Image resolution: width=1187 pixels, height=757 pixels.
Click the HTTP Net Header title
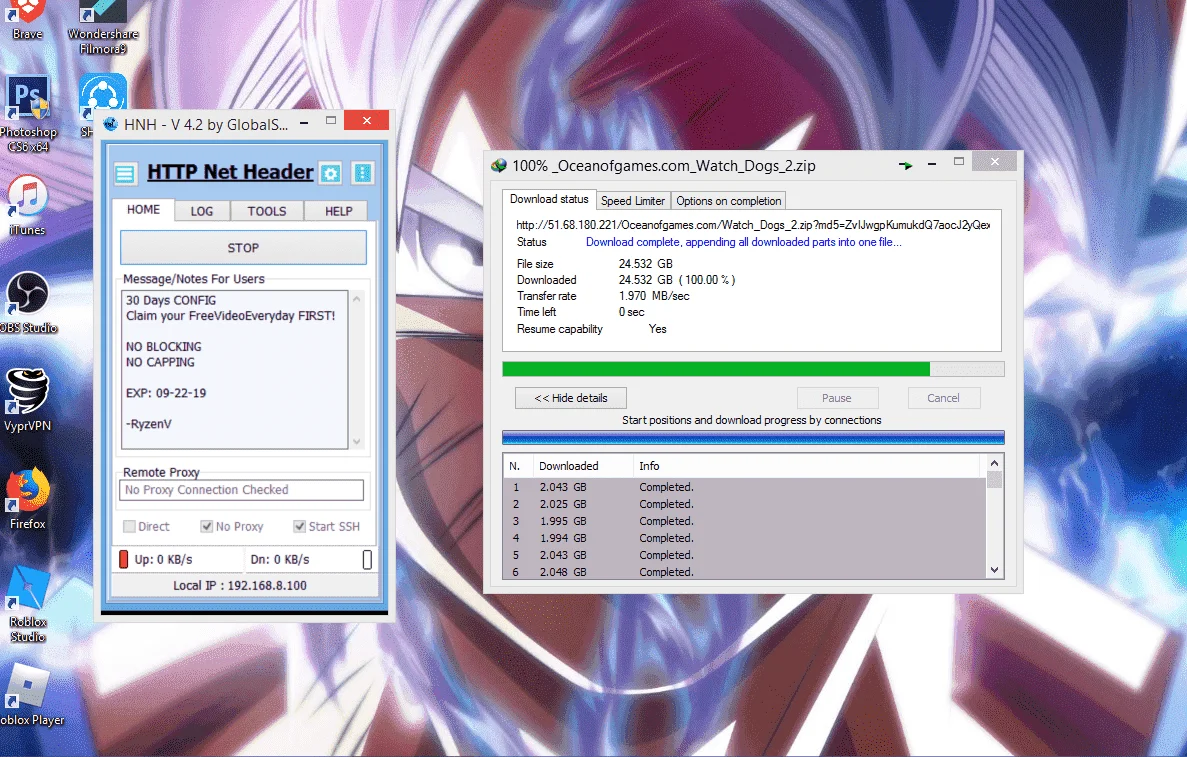230,173
